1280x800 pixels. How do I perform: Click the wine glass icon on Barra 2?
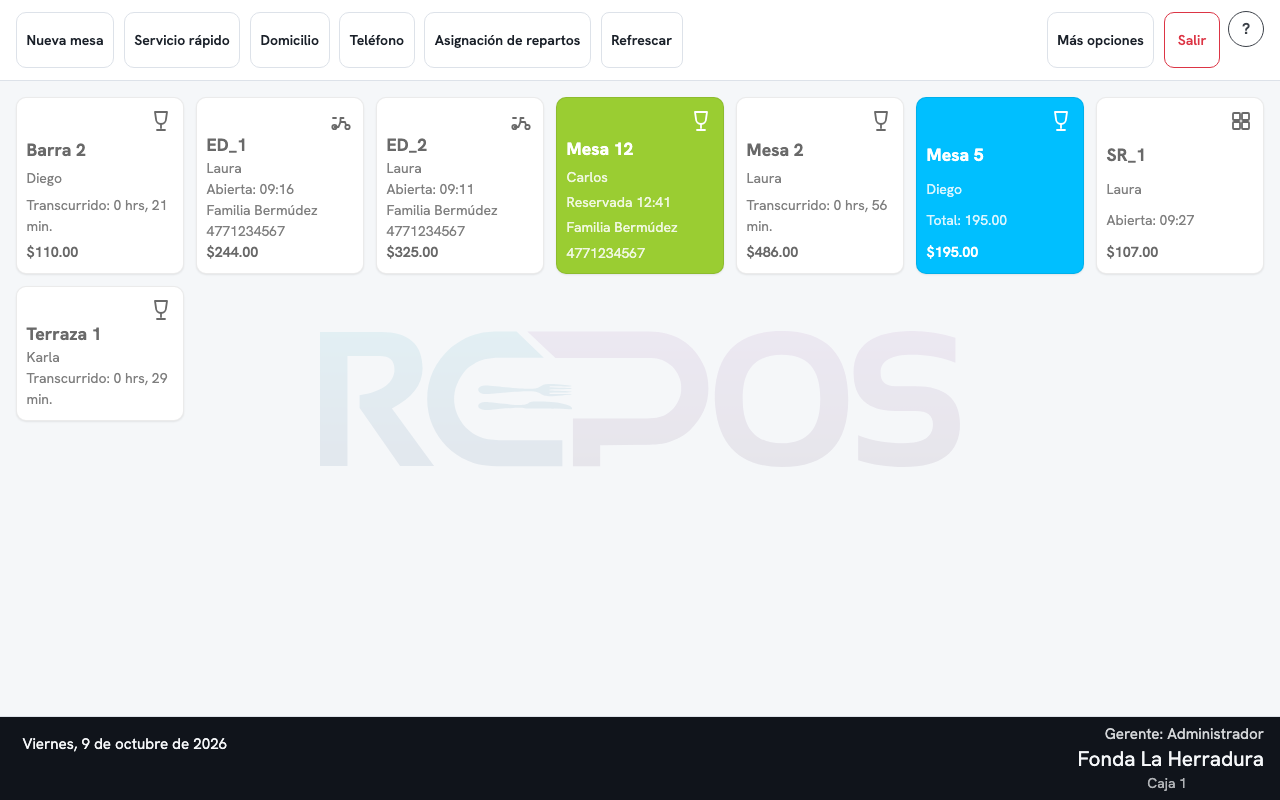pyautogui.click(x=161, y=121)
